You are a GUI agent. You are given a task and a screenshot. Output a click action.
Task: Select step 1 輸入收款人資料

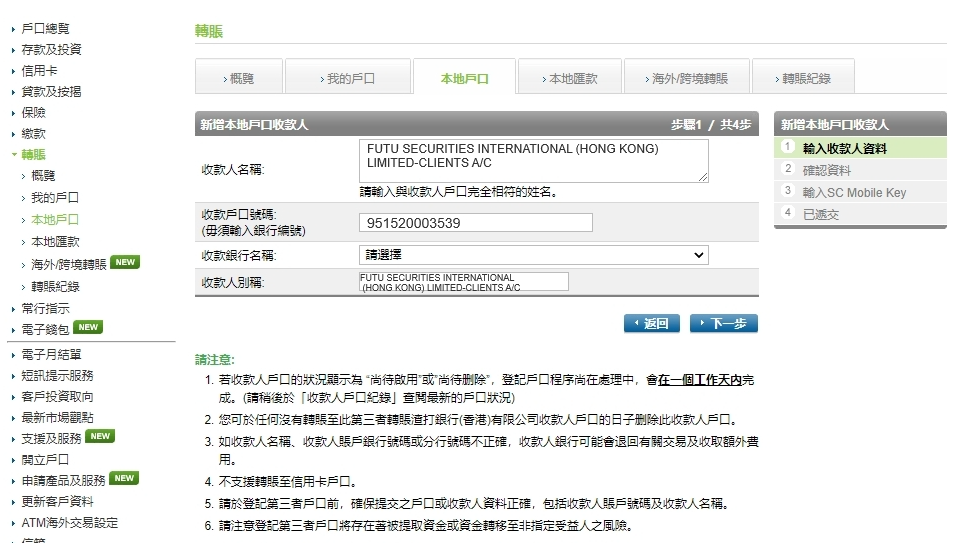click(860, 148)
